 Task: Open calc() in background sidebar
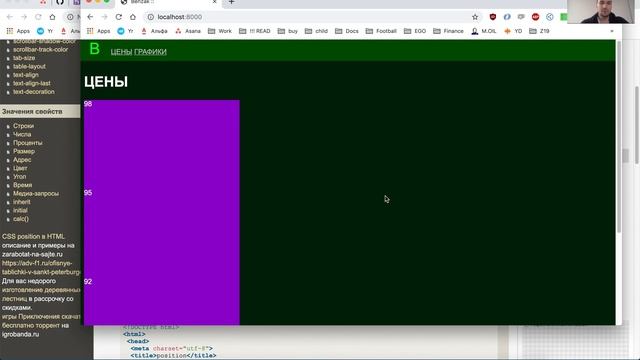pyautogui.click(x=21, y=219)
